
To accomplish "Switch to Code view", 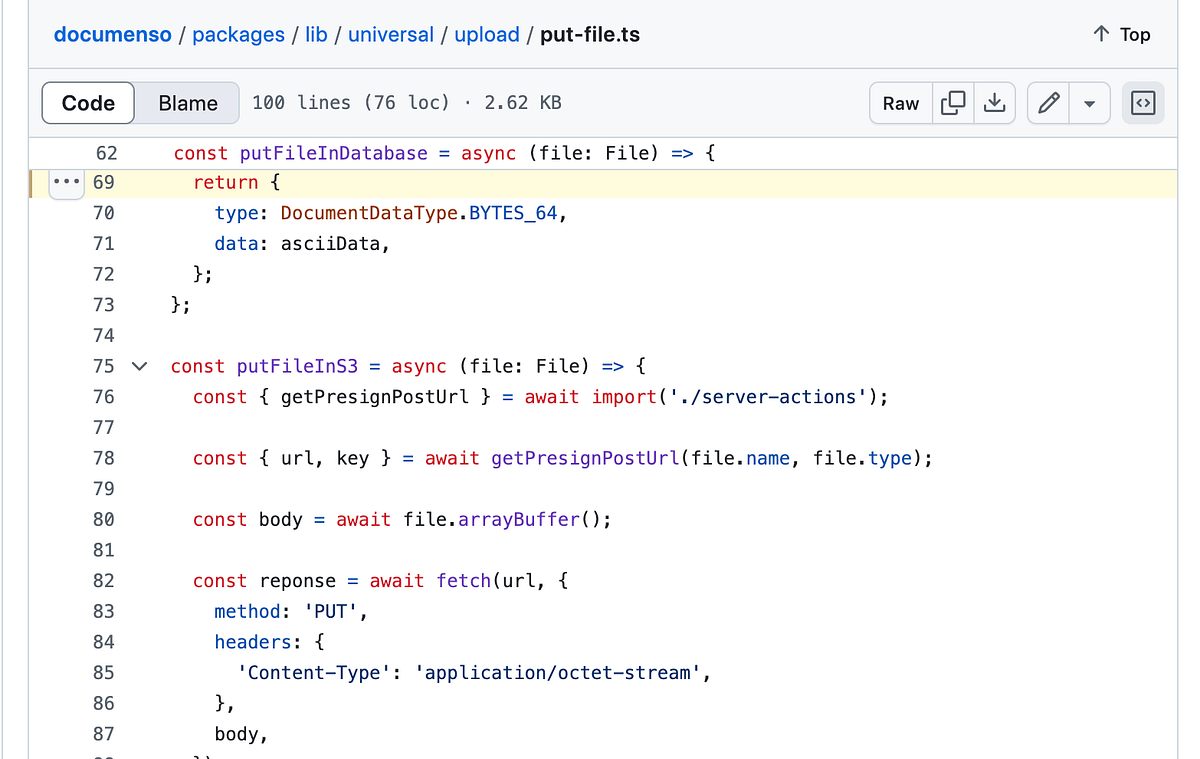I will 88,103.
